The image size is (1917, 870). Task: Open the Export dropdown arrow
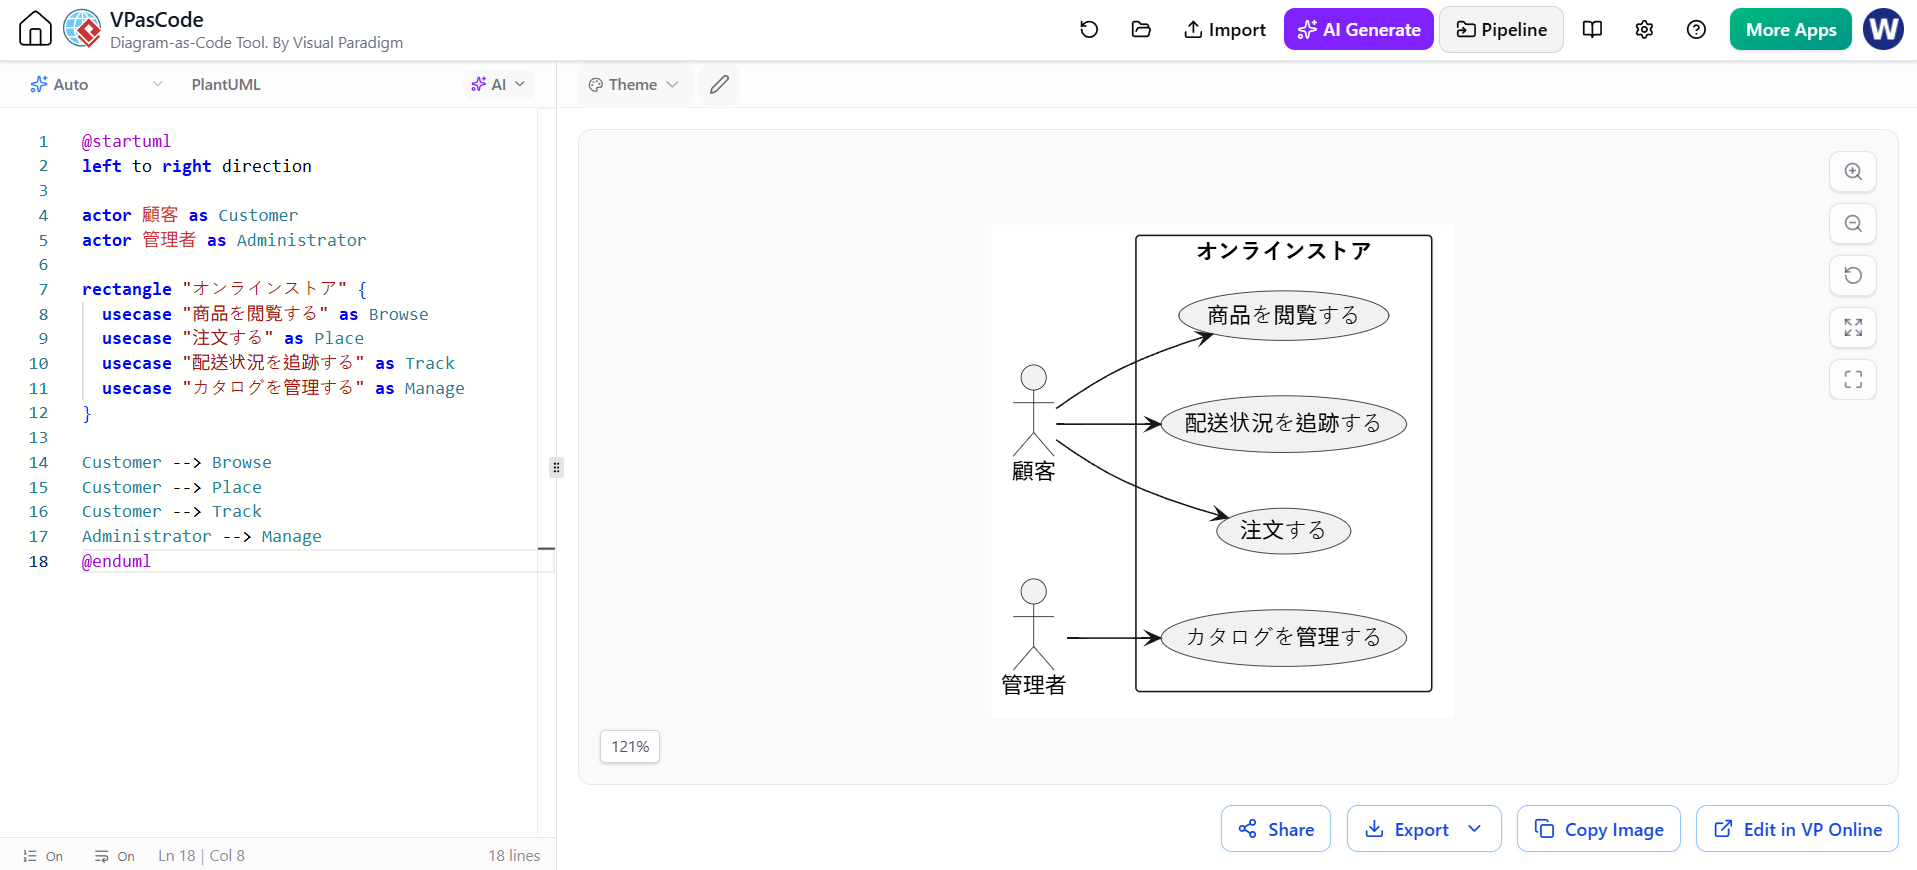1474,829
